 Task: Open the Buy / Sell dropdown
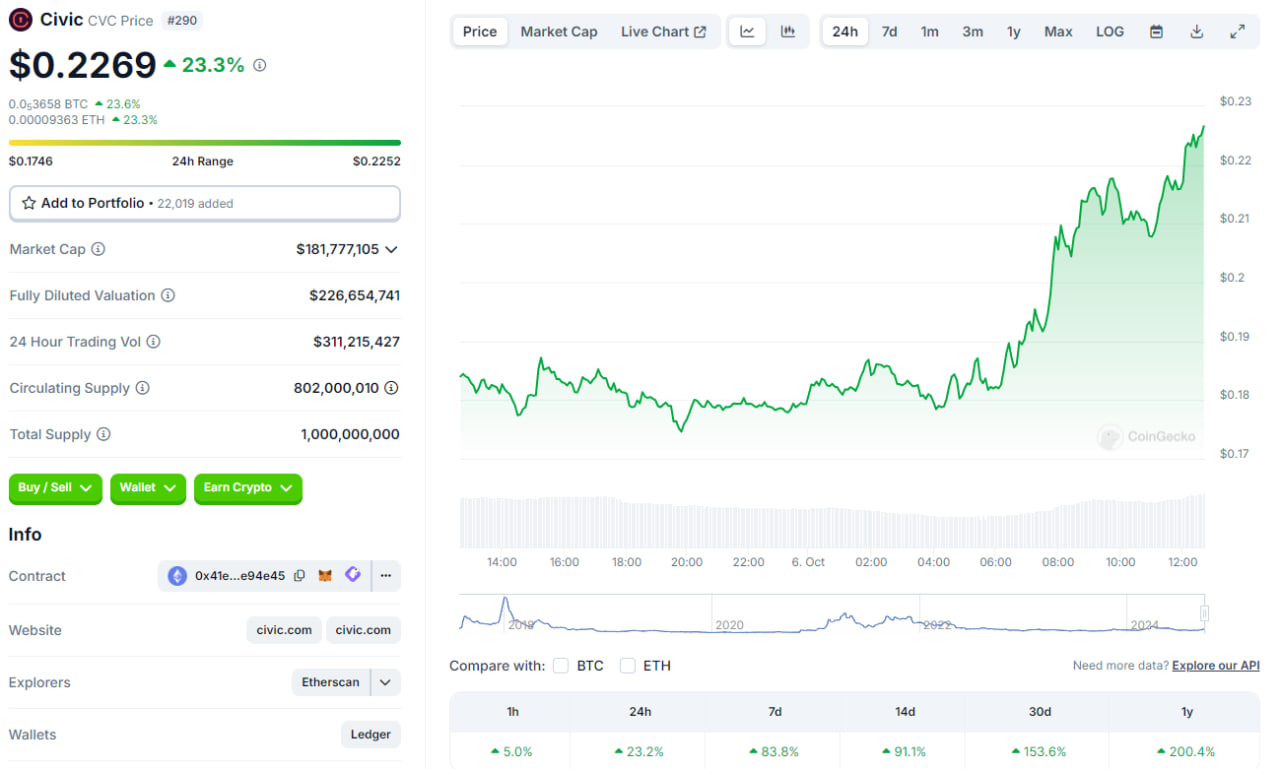55,488
